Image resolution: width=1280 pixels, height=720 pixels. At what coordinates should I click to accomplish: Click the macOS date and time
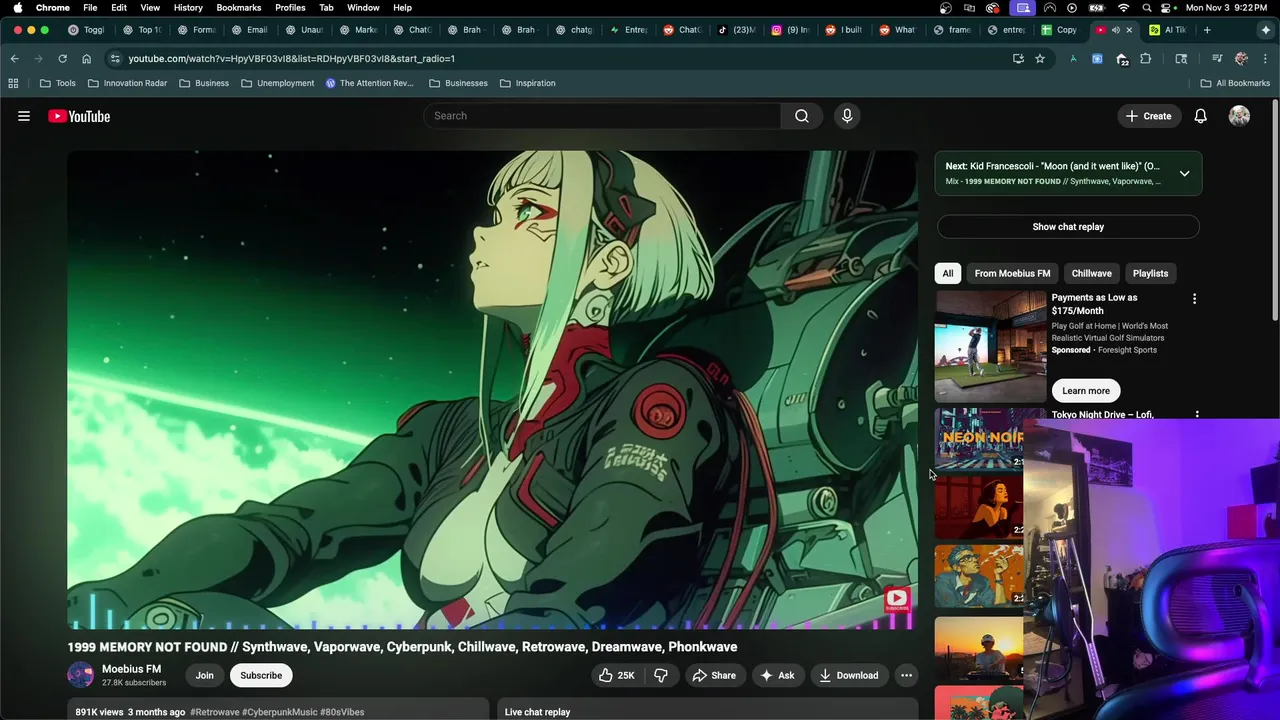pyautogui.click(x=1227, y=7)
